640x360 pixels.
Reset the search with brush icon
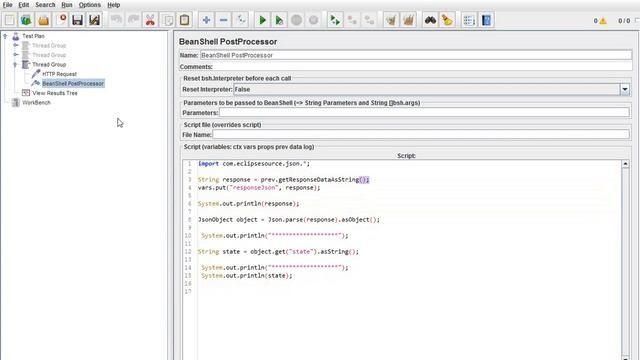447,20
